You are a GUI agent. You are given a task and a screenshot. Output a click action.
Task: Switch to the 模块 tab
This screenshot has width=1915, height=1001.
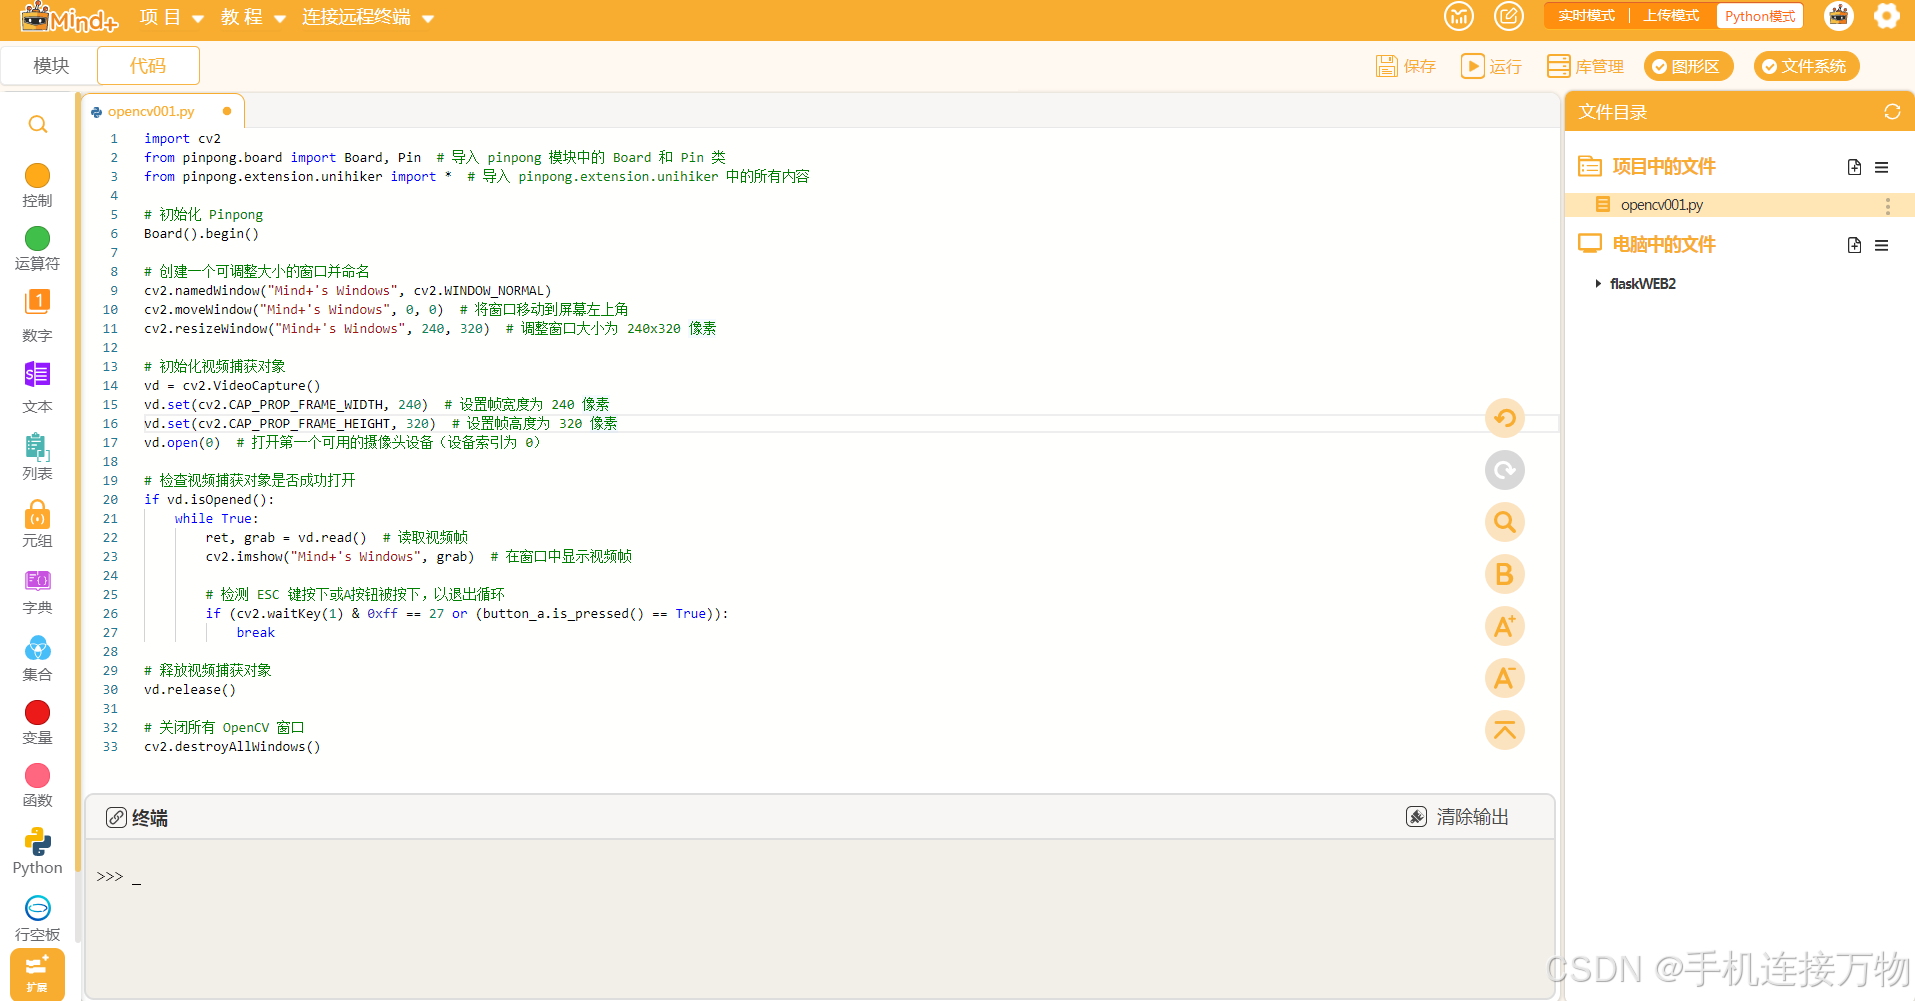tap(51, 66)
